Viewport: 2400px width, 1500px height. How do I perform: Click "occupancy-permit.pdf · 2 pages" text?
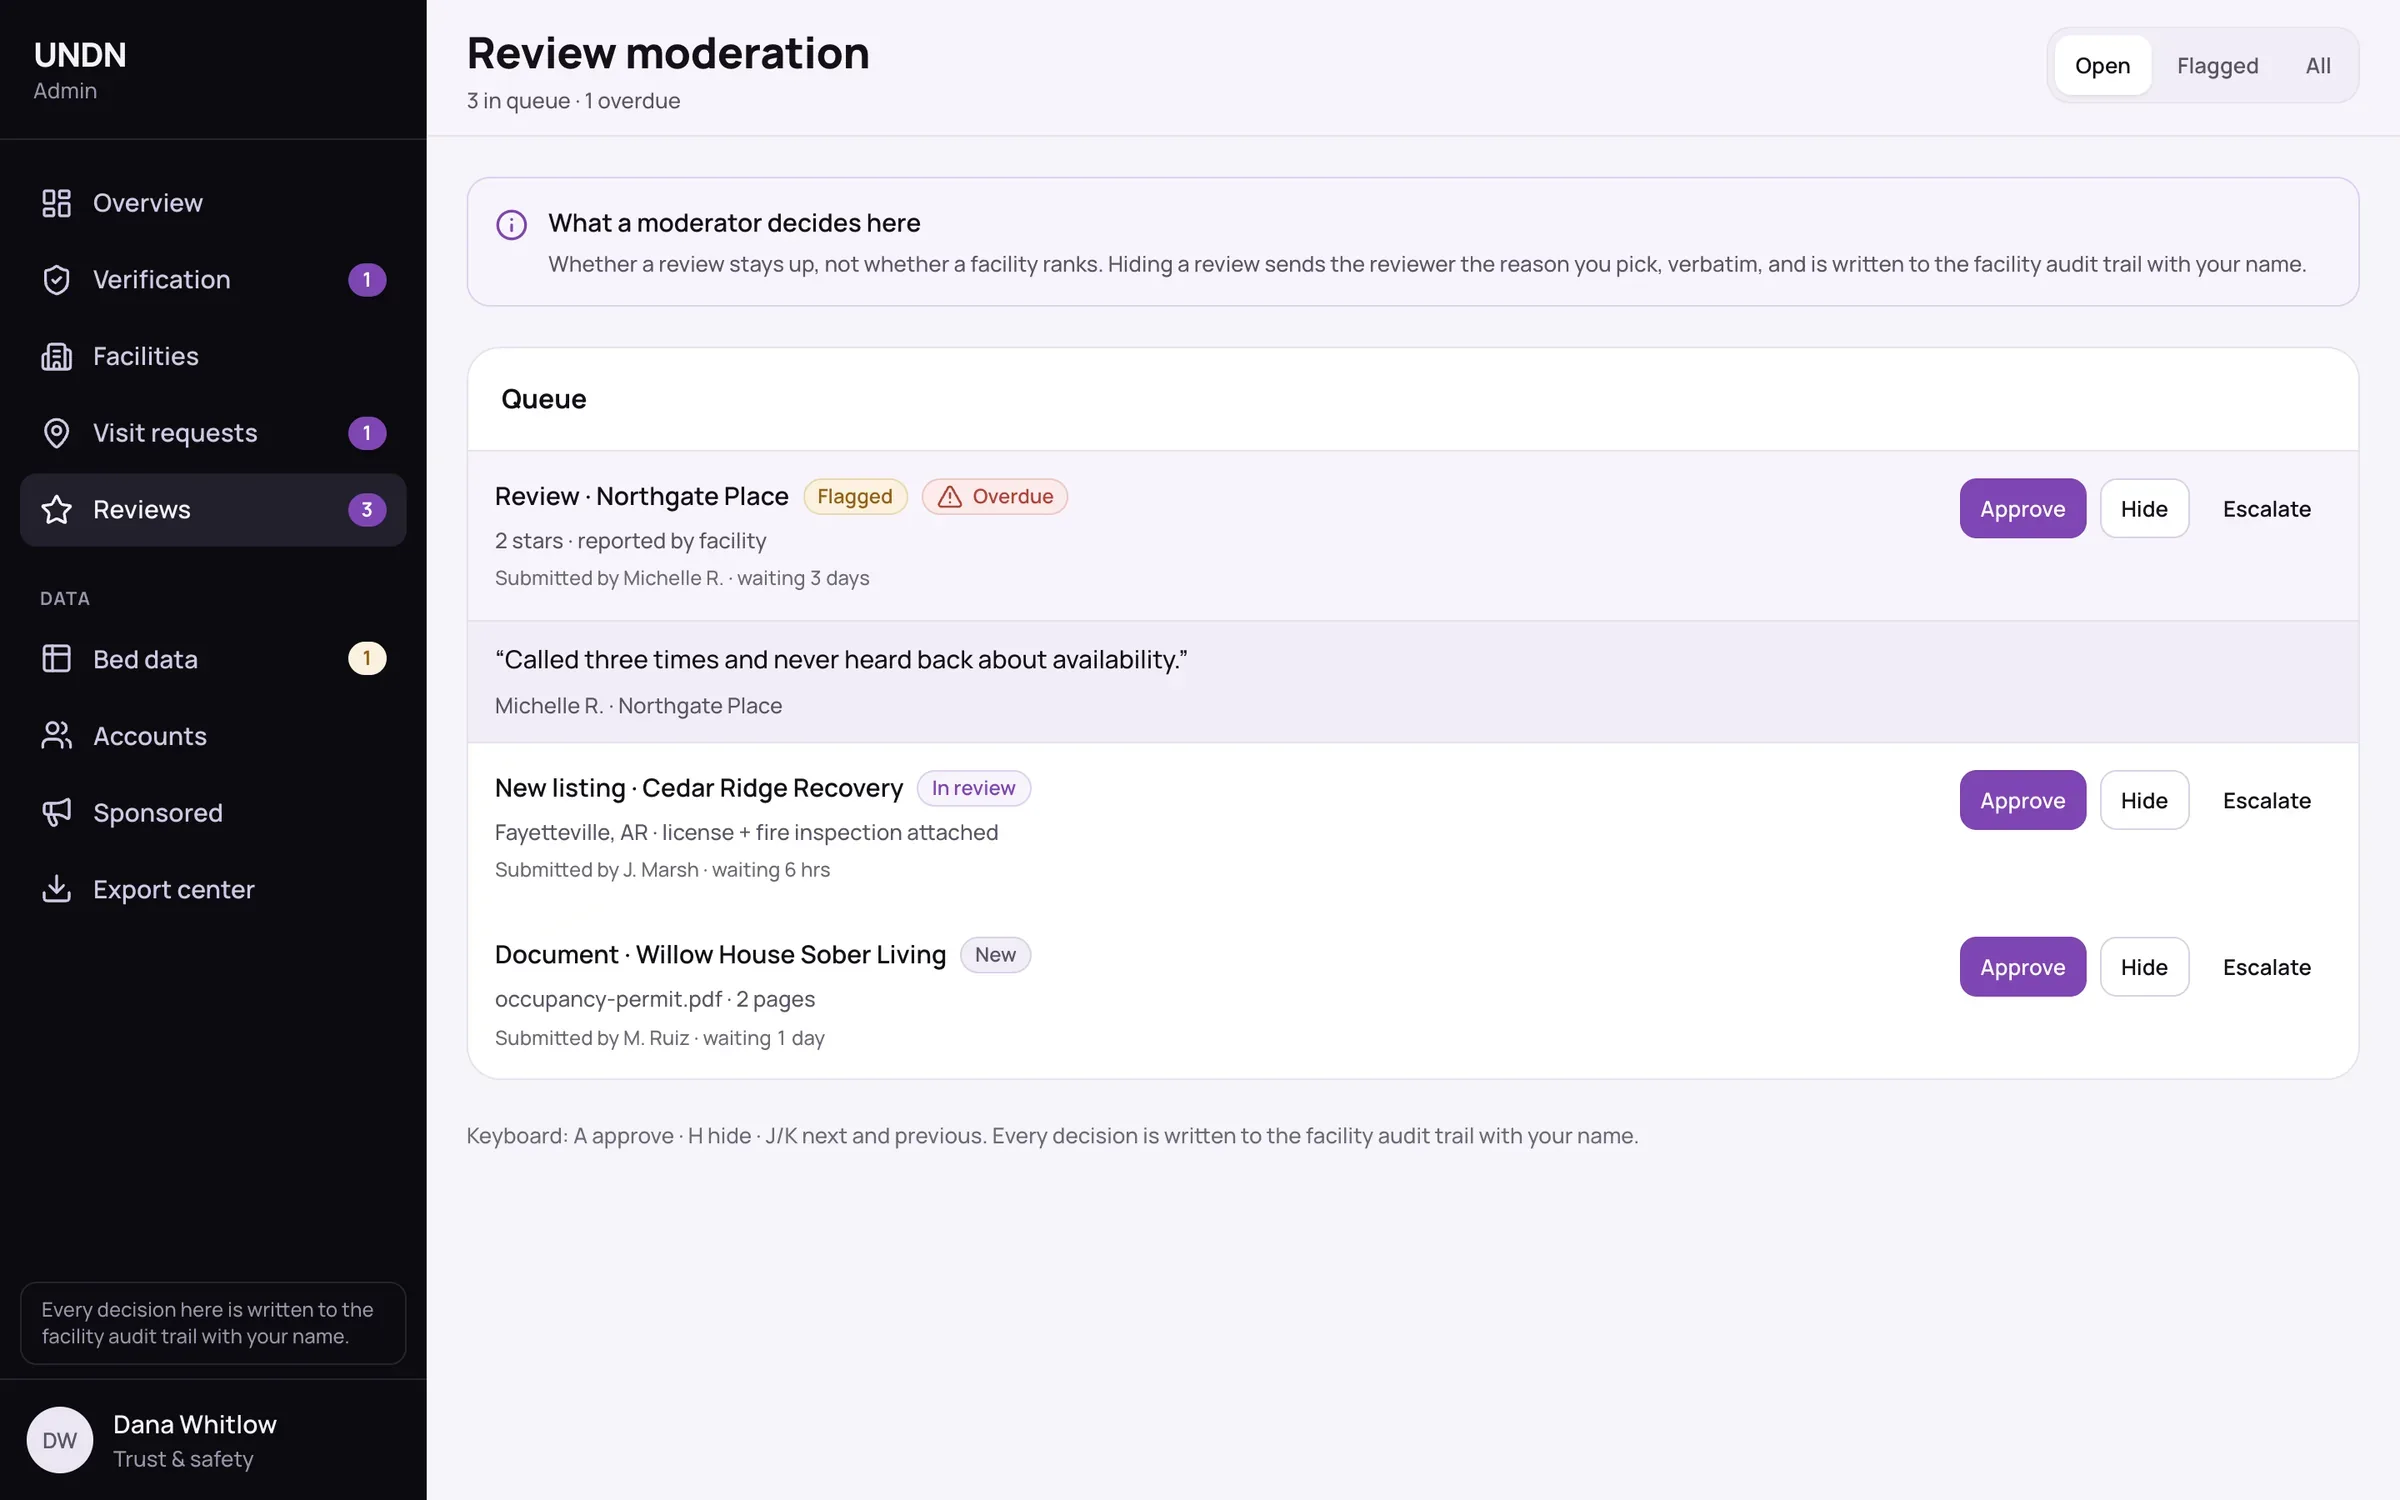tap(655, 999)
